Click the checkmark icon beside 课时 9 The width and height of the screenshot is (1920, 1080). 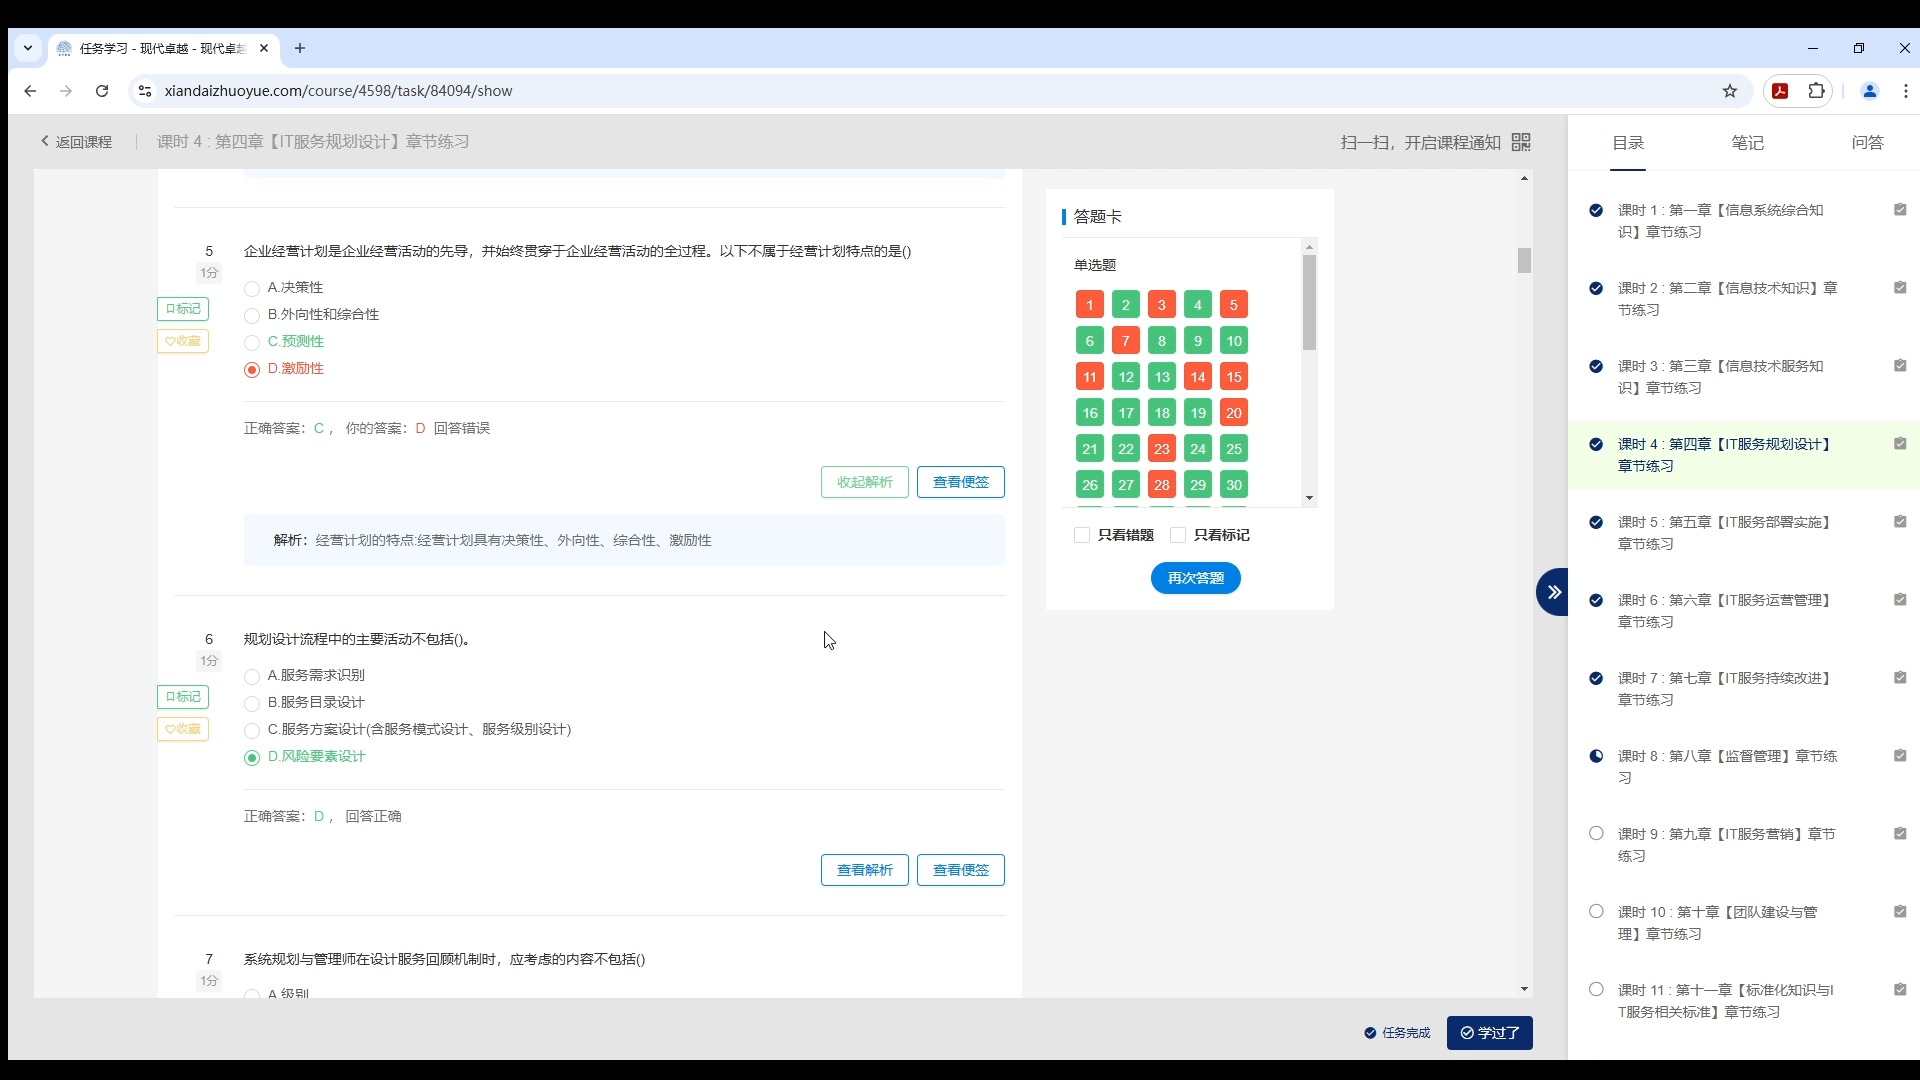tap(1900, 834)
